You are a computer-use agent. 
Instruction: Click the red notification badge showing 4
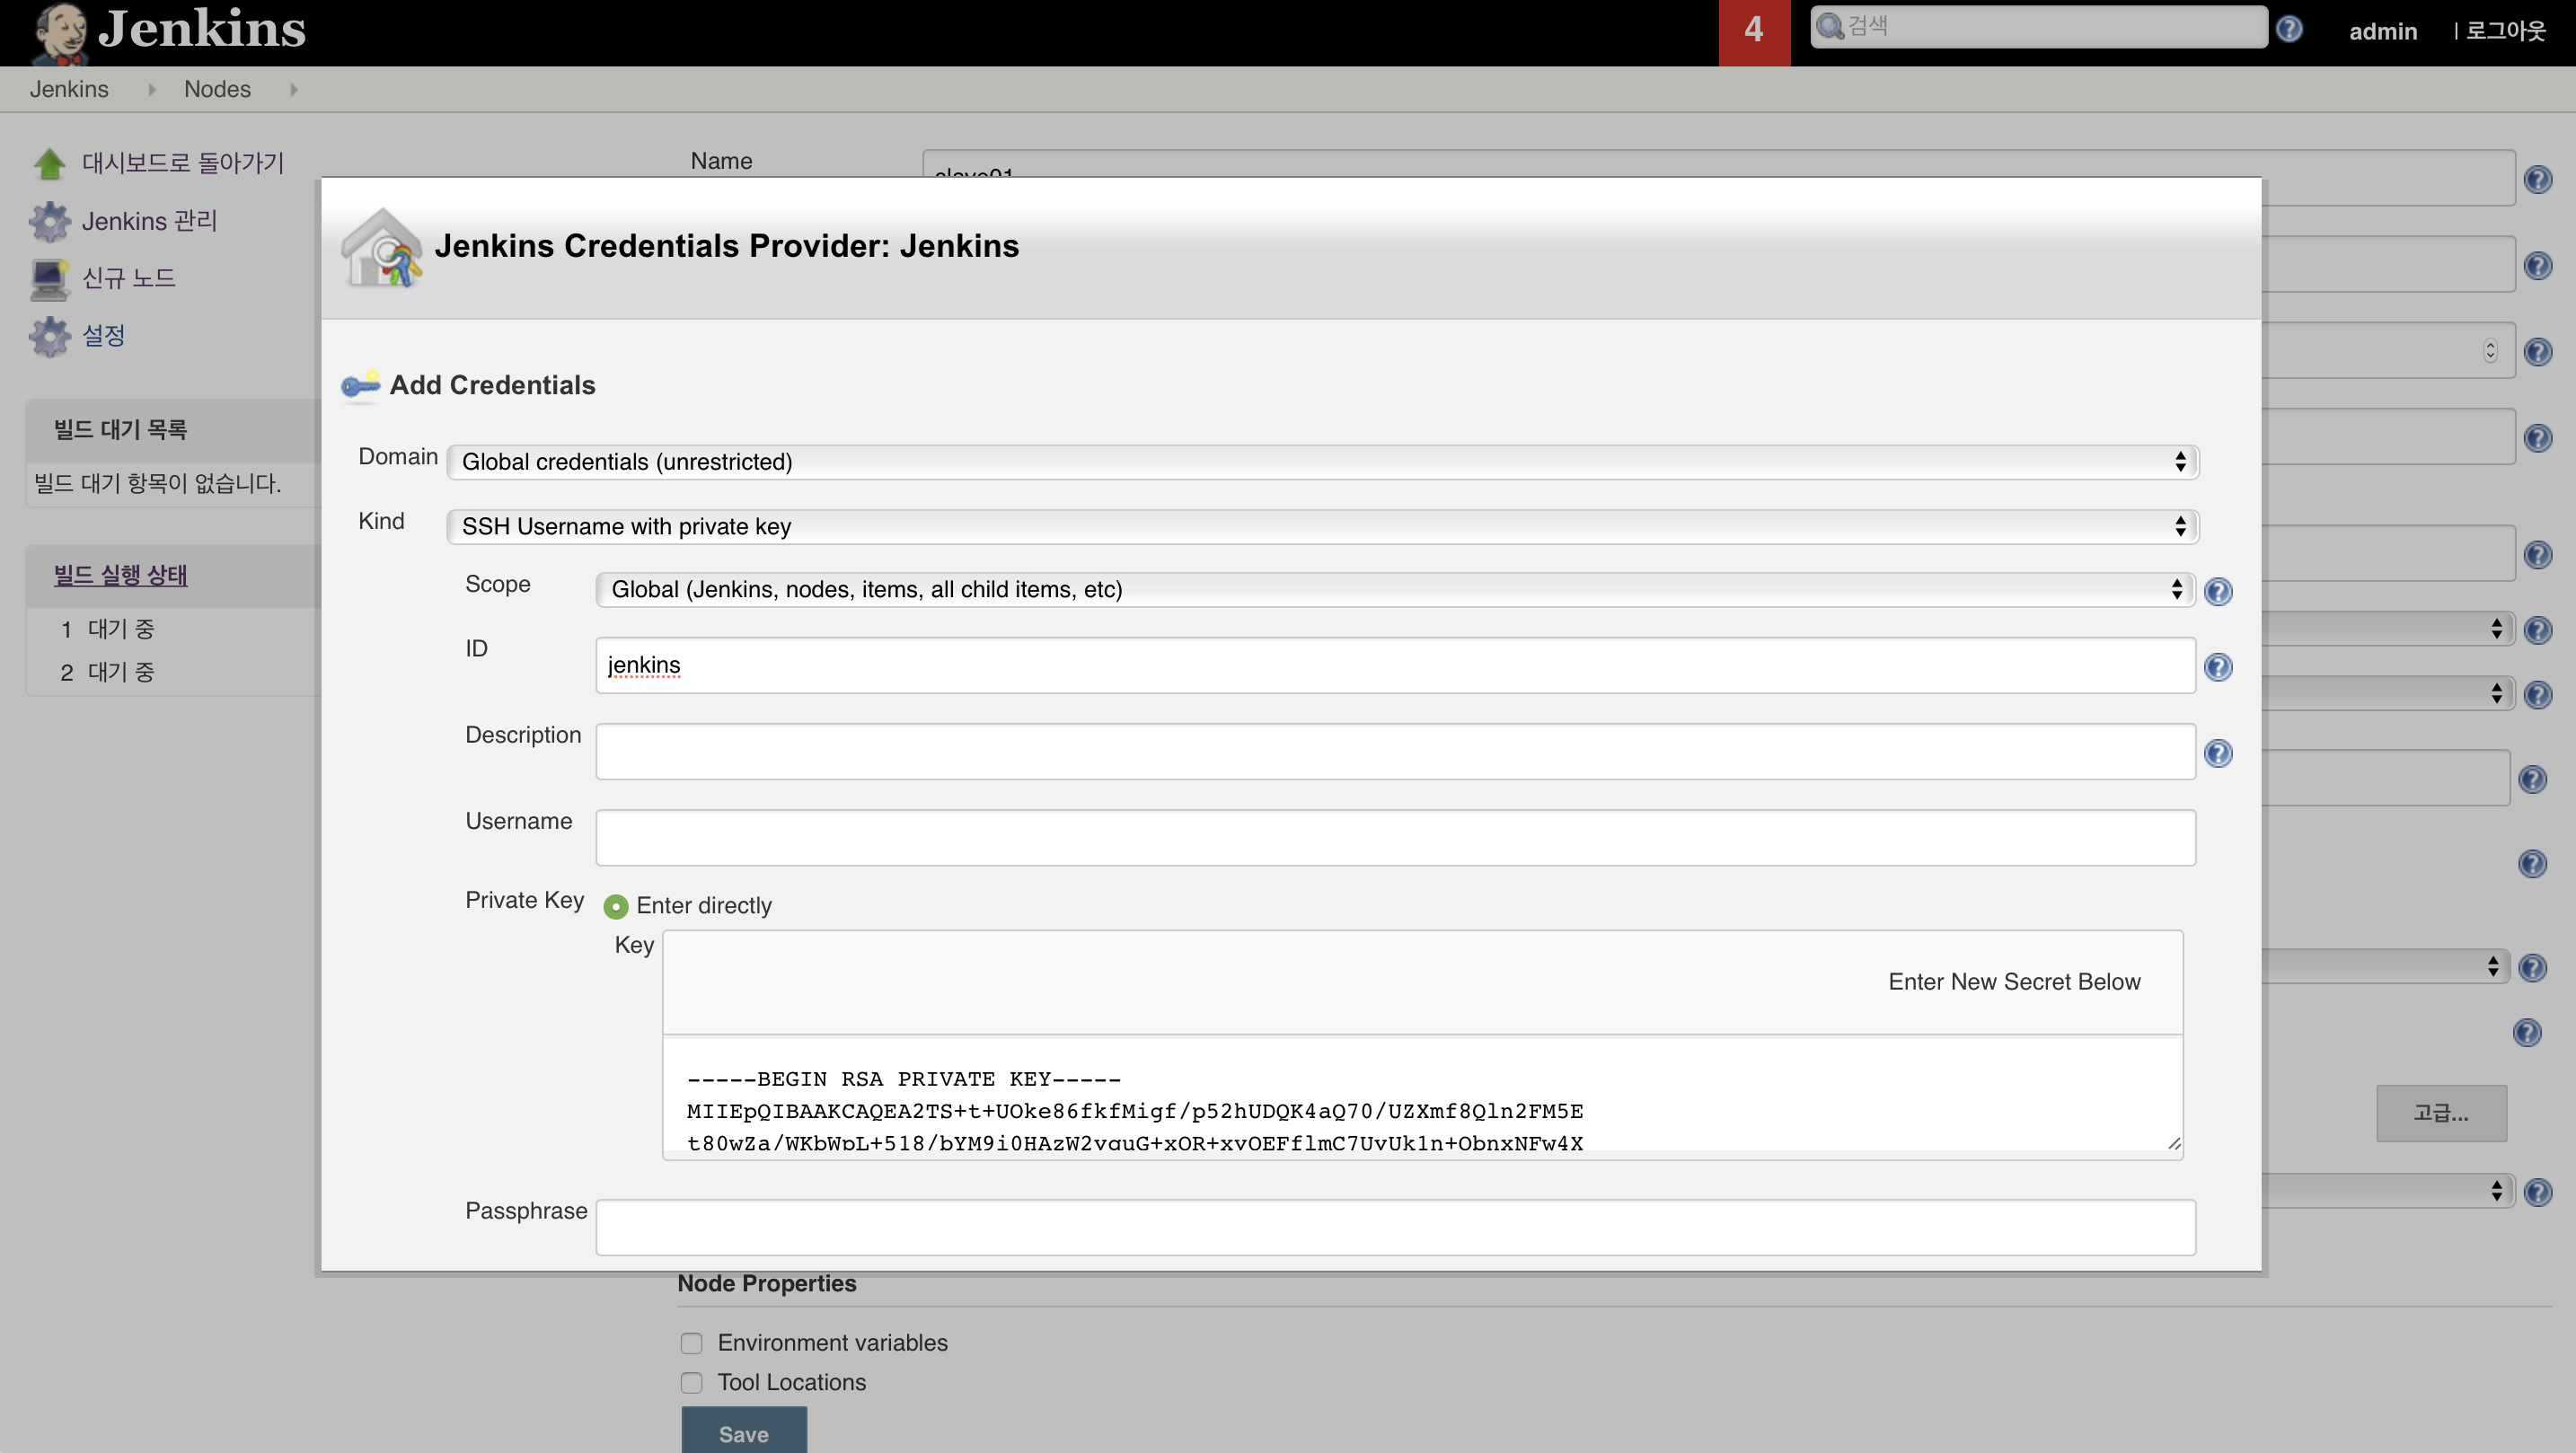(1754, 30)
